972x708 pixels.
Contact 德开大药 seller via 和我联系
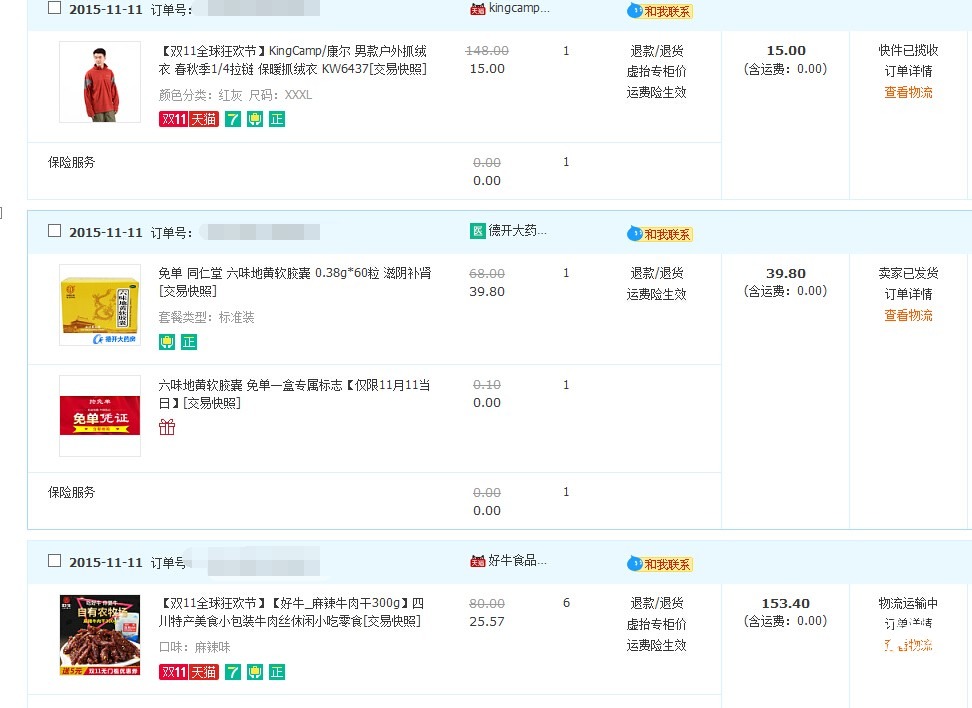tap(660, 234)
